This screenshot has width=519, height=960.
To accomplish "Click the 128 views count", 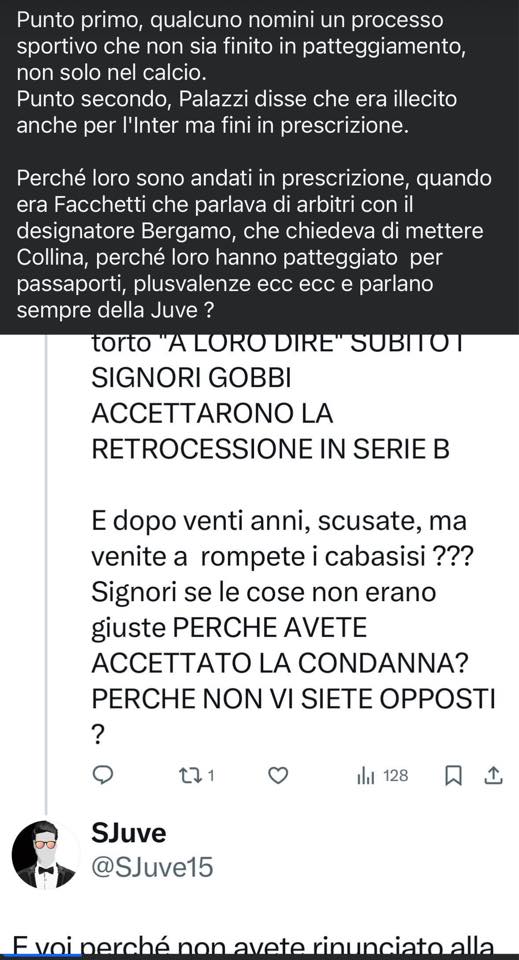I will pyautogui.click(x=395, y=776).
